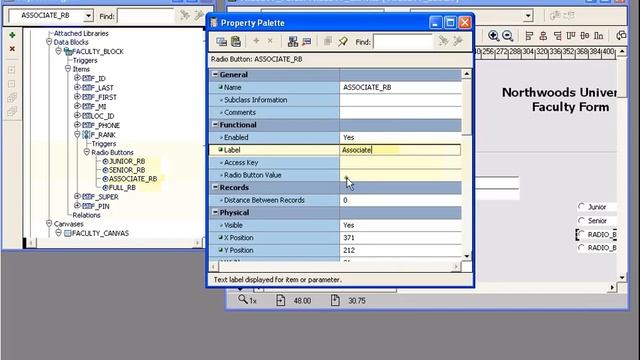Click the Zoom In magnifier in Layout Editor
Image resolution: width=640 pixels, height=360 pixels.
pyautogui.click(x=493, y=36)
